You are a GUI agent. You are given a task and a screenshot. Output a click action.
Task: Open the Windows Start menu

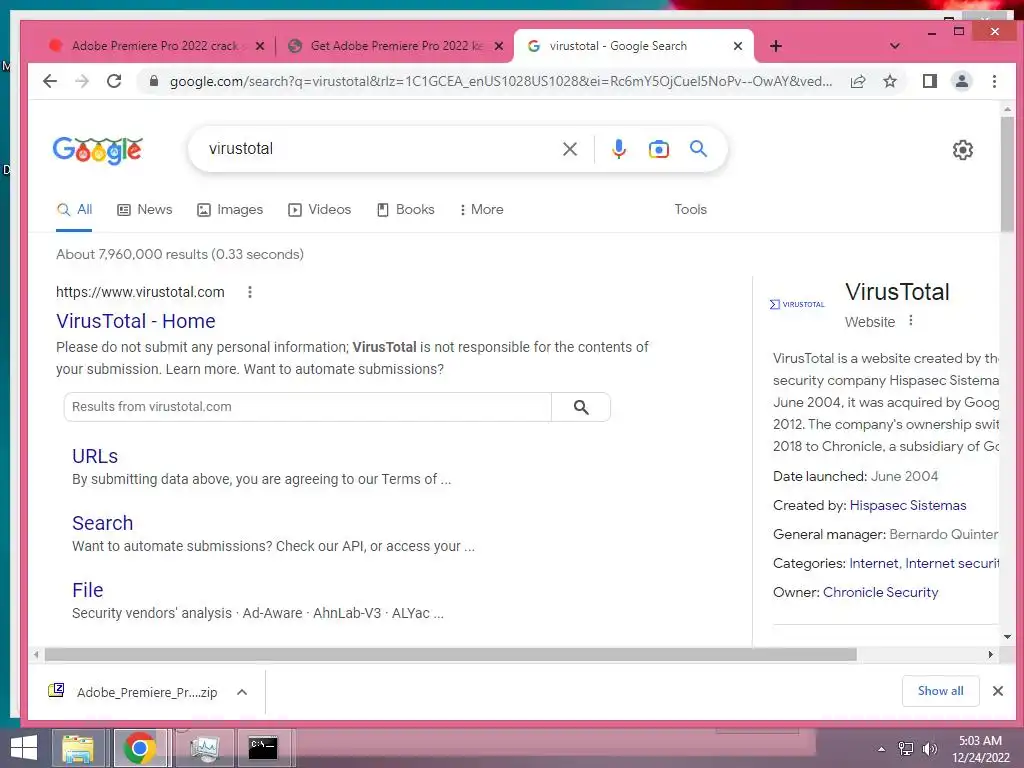pyautogui.click(x=24, y=748)
